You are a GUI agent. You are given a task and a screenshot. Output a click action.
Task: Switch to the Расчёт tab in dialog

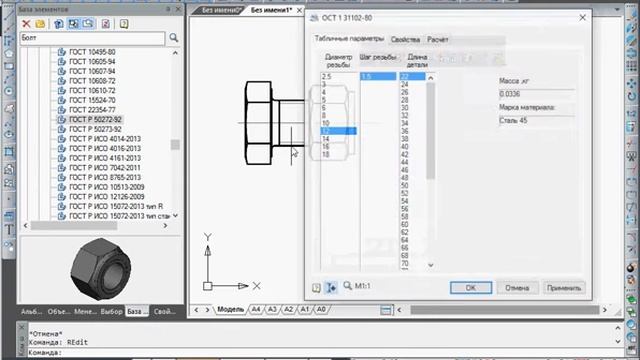[438, 40]
